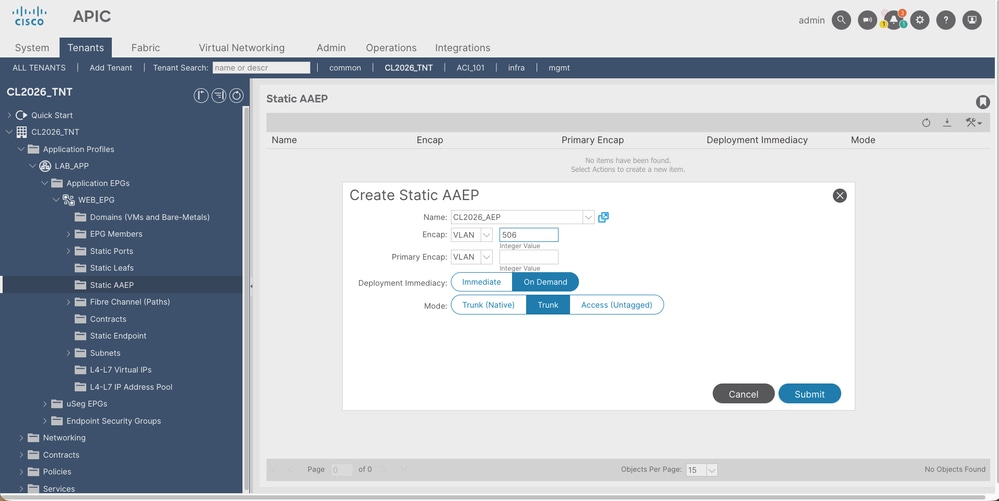Select Trunk (Native) mode
This screenshot has width=999, height=501.
click(x=489, y=305)
